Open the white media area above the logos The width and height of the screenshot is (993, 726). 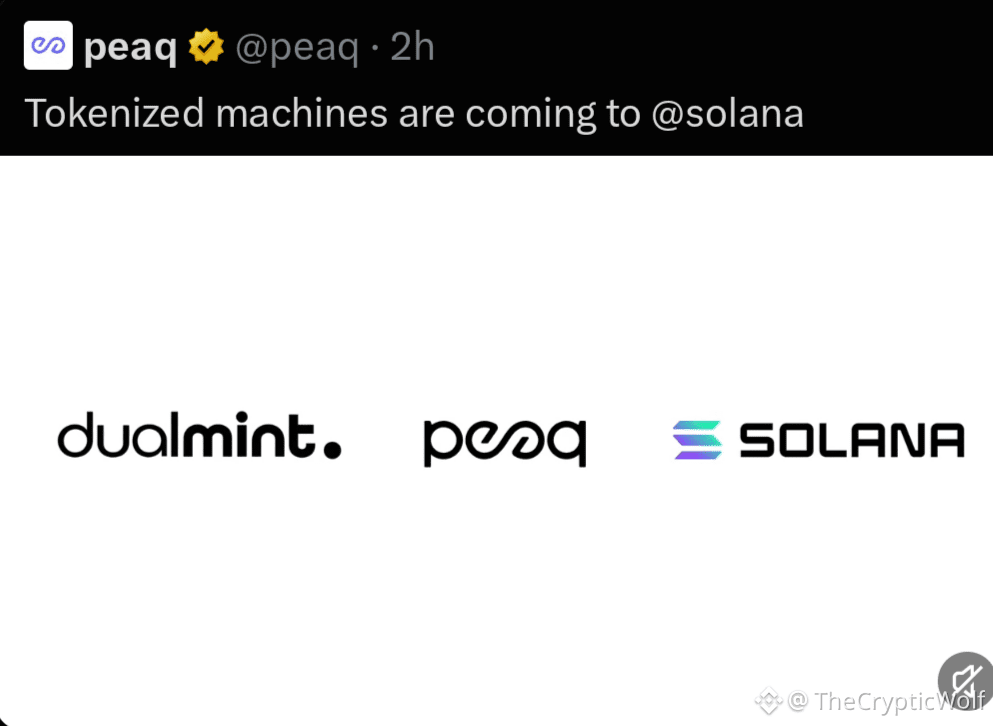tap(496, 279)
